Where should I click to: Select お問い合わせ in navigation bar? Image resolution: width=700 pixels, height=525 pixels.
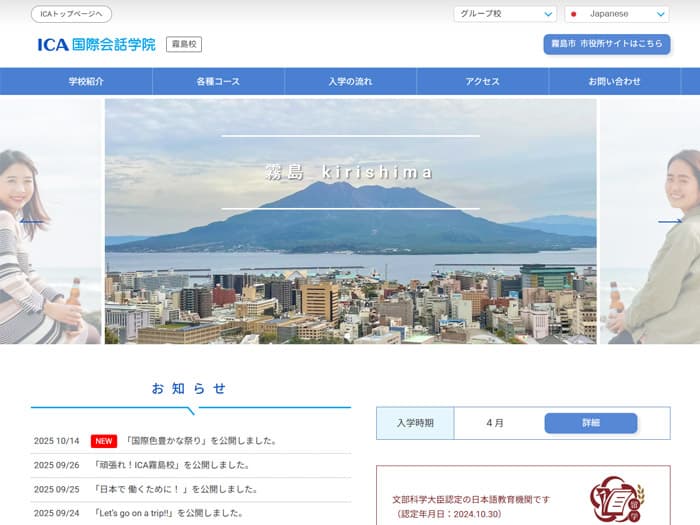614,81
